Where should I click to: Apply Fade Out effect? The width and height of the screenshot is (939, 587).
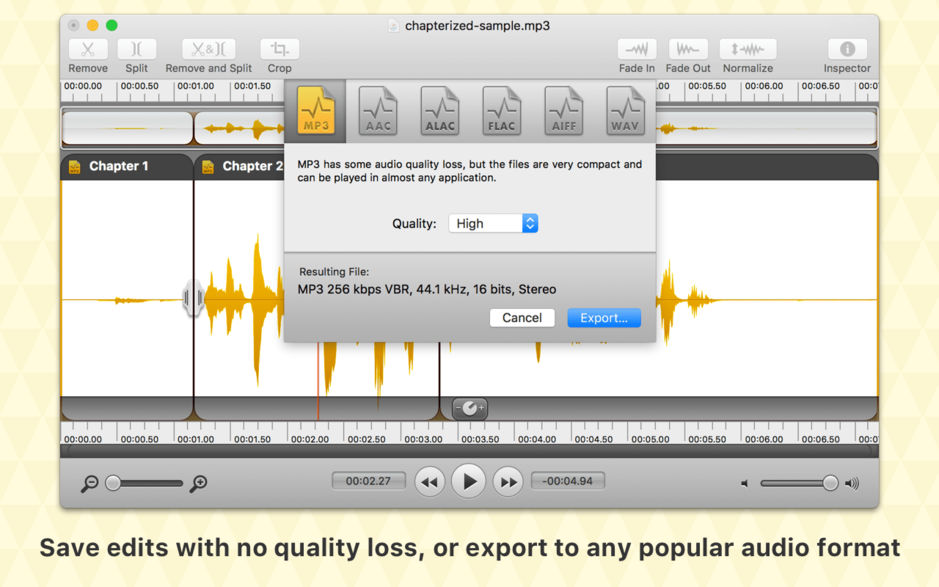[x=688, y=49]
